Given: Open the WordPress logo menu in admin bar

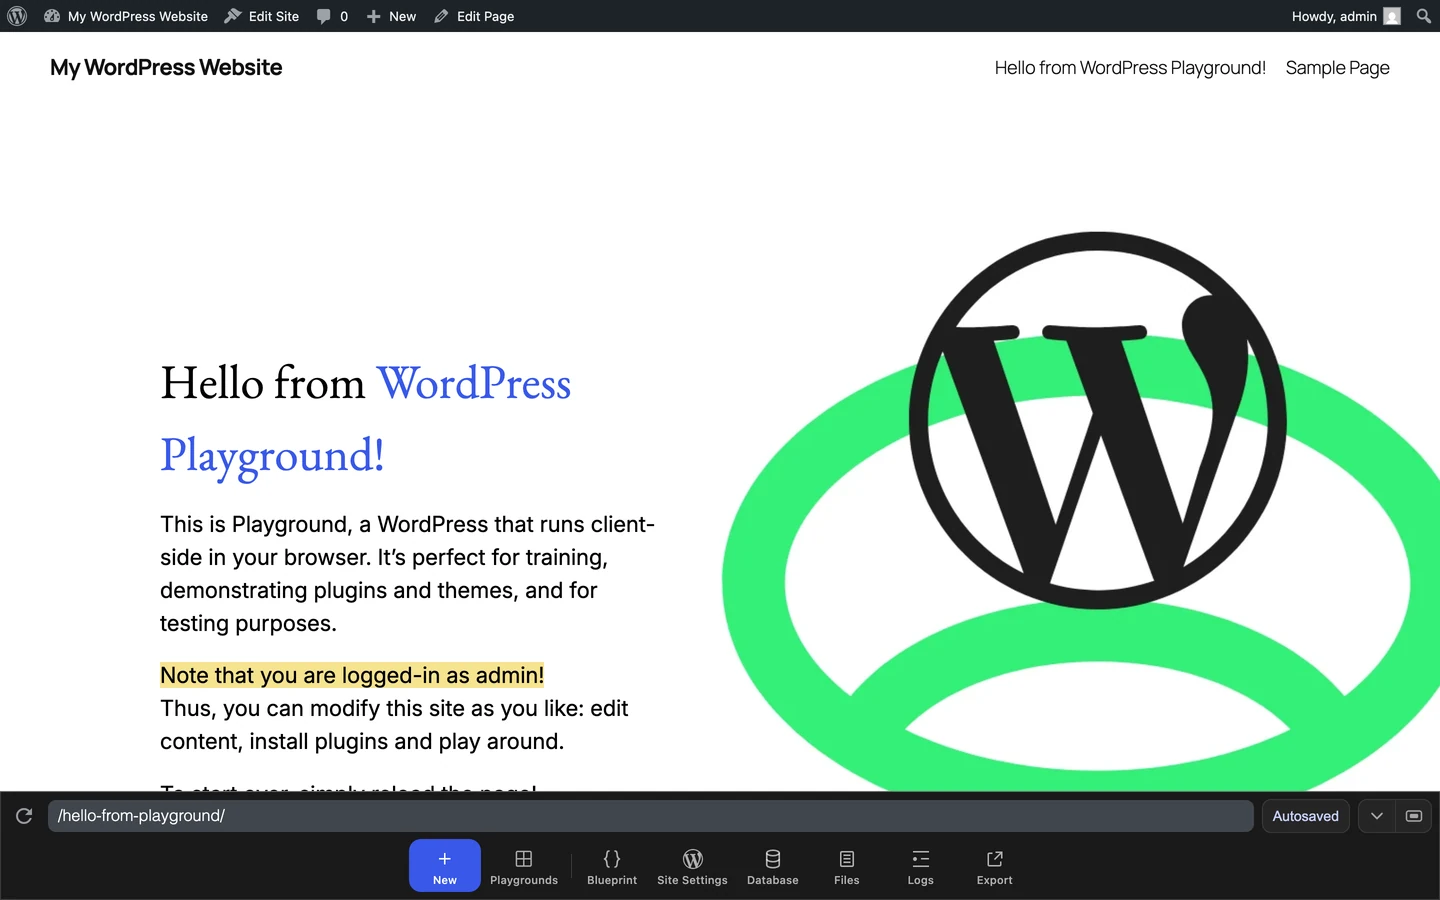Looking at the screenshot, I should tap(17, 16).
